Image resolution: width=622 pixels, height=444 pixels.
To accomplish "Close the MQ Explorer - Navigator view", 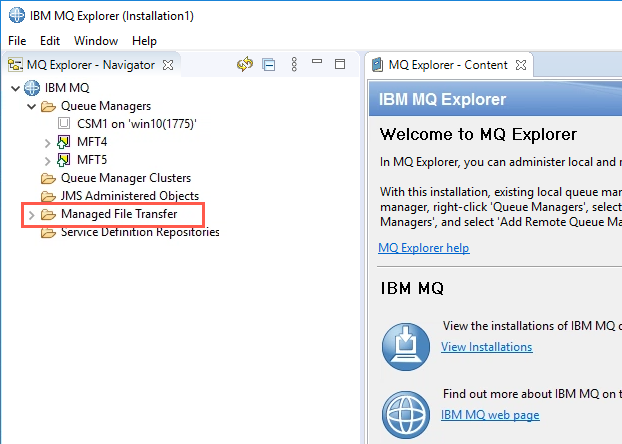I will (x=168, y=65).
